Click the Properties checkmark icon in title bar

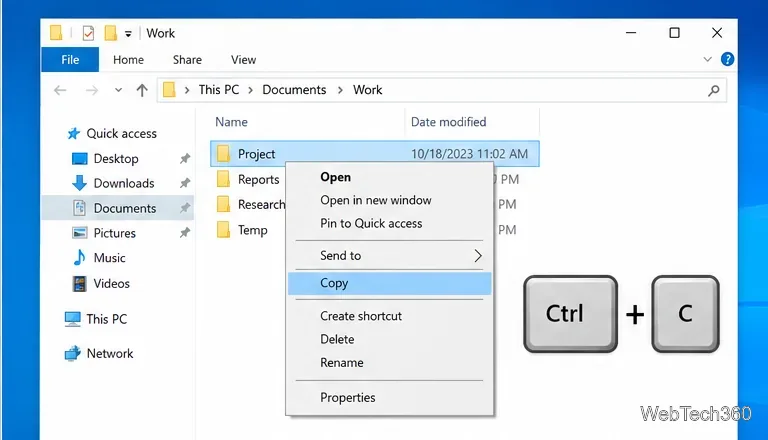[x=88, y=33]
